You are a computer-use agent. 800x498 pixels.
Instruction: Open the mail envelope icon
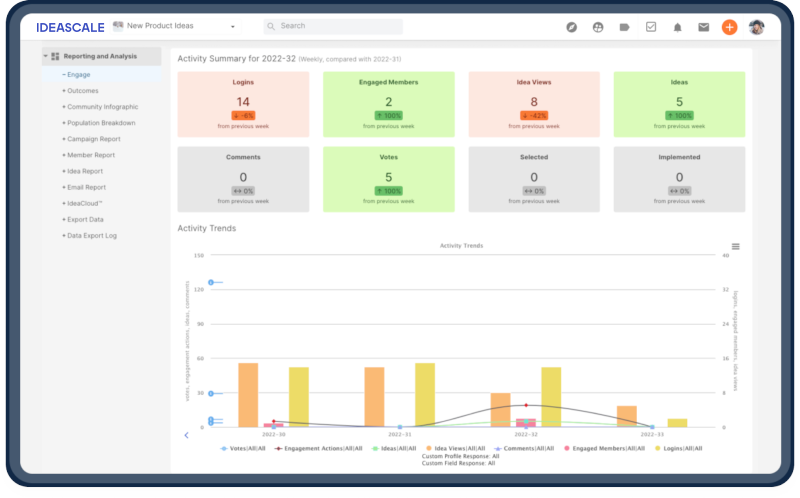[703, 27]
